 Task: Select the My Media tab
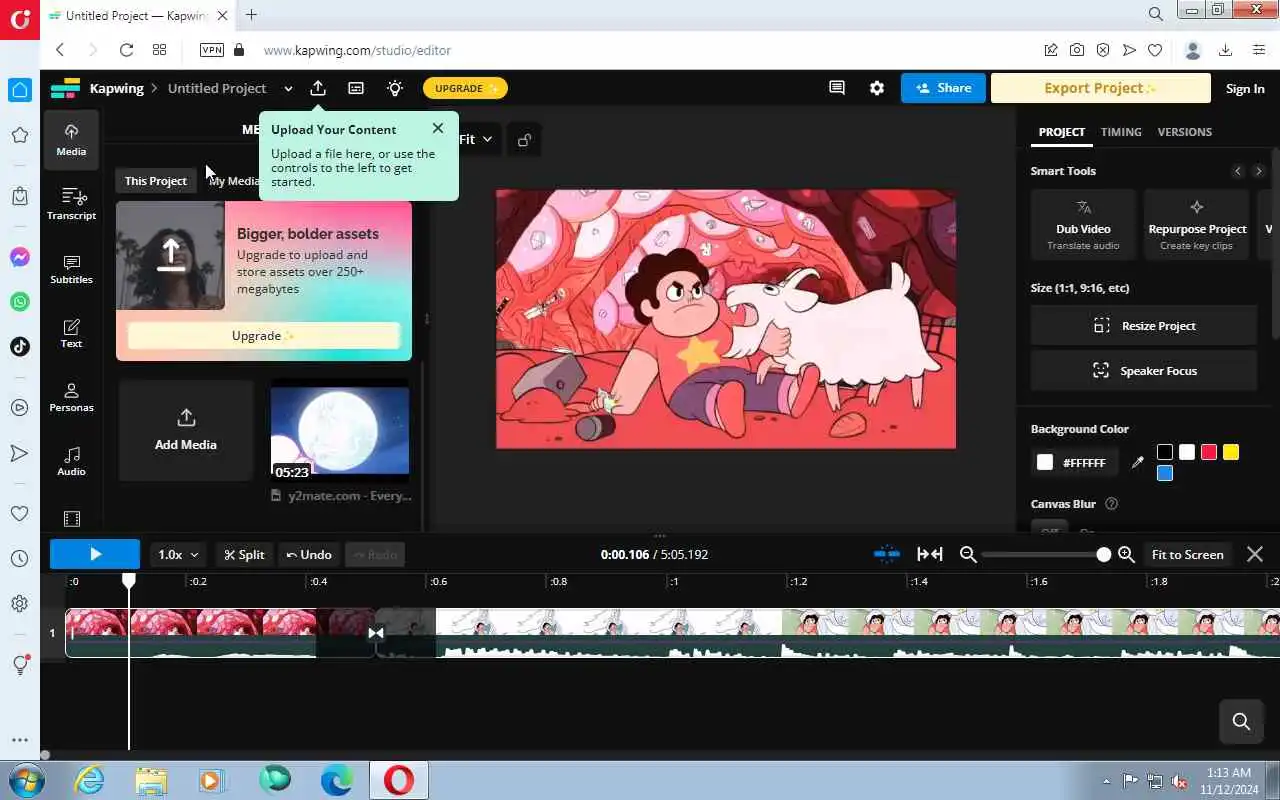[x=233, y=181]
